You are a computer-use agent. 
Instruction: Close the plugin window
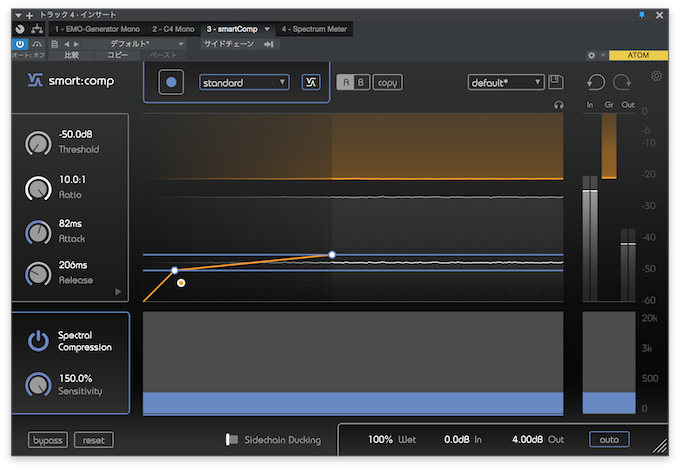(659, 15)
